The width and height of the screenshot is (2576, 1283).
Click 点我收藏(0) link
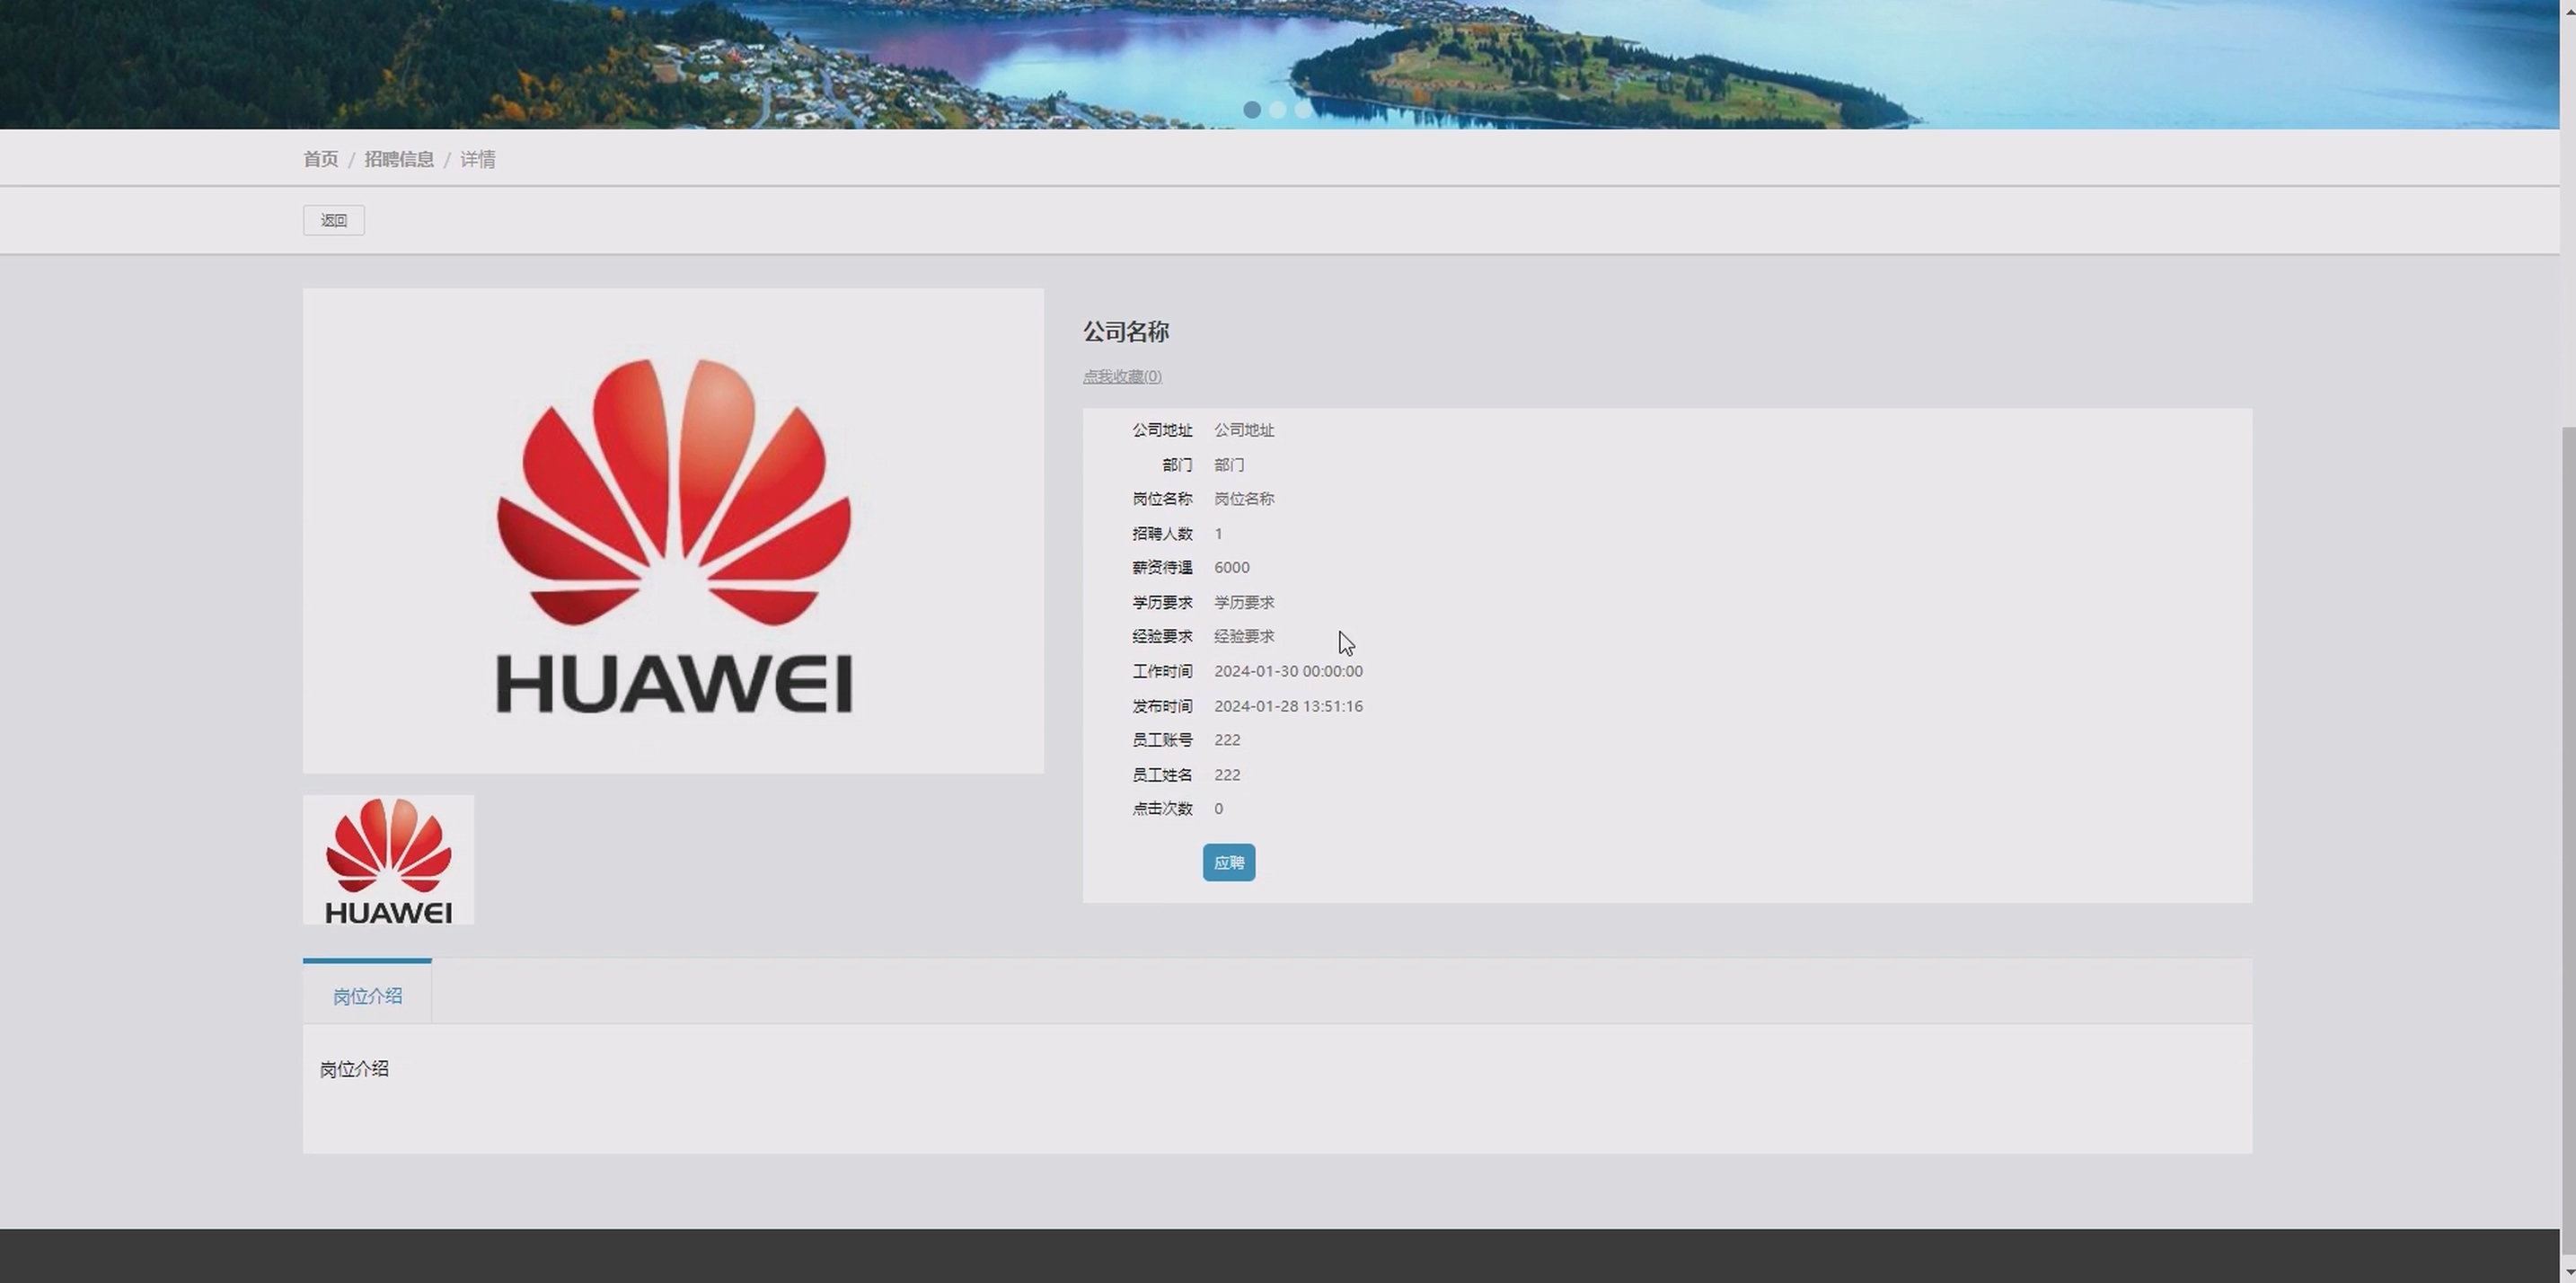click(1121, 376)
